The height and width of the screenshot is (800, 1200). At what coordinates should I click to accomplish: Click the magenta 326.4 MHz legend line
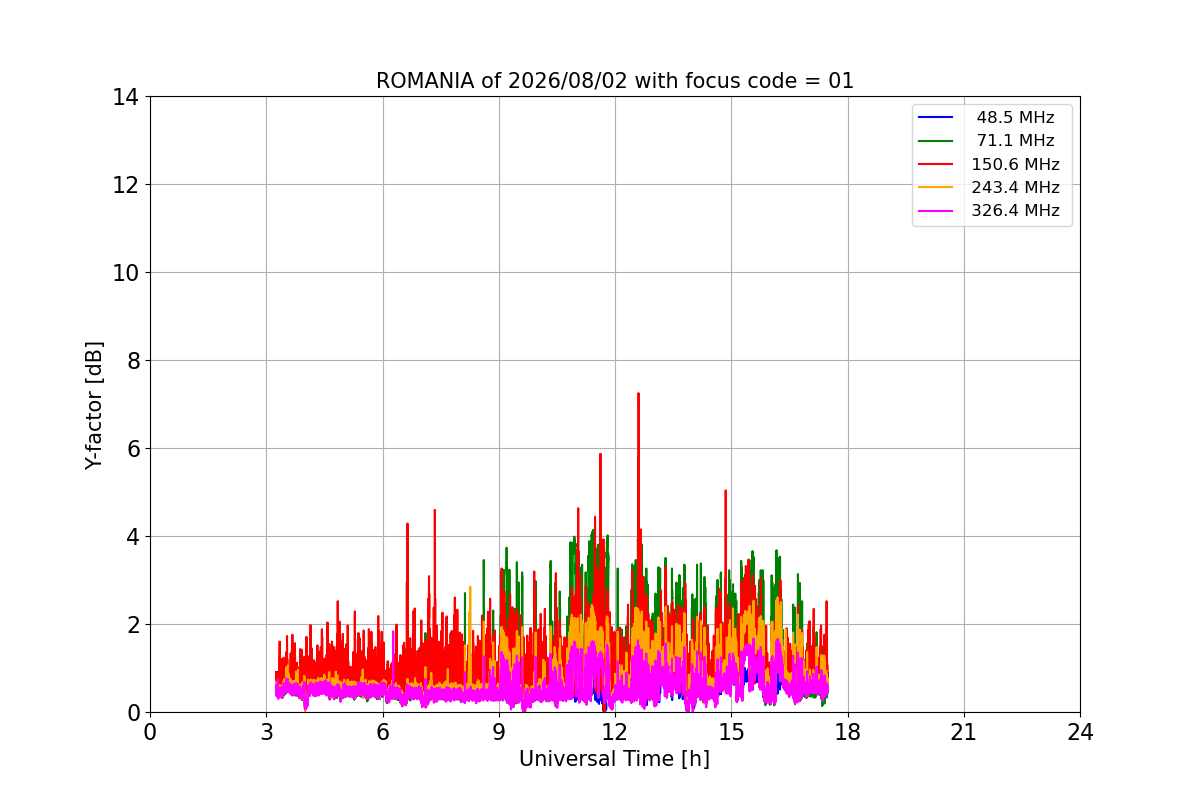(x=936, y=211)
